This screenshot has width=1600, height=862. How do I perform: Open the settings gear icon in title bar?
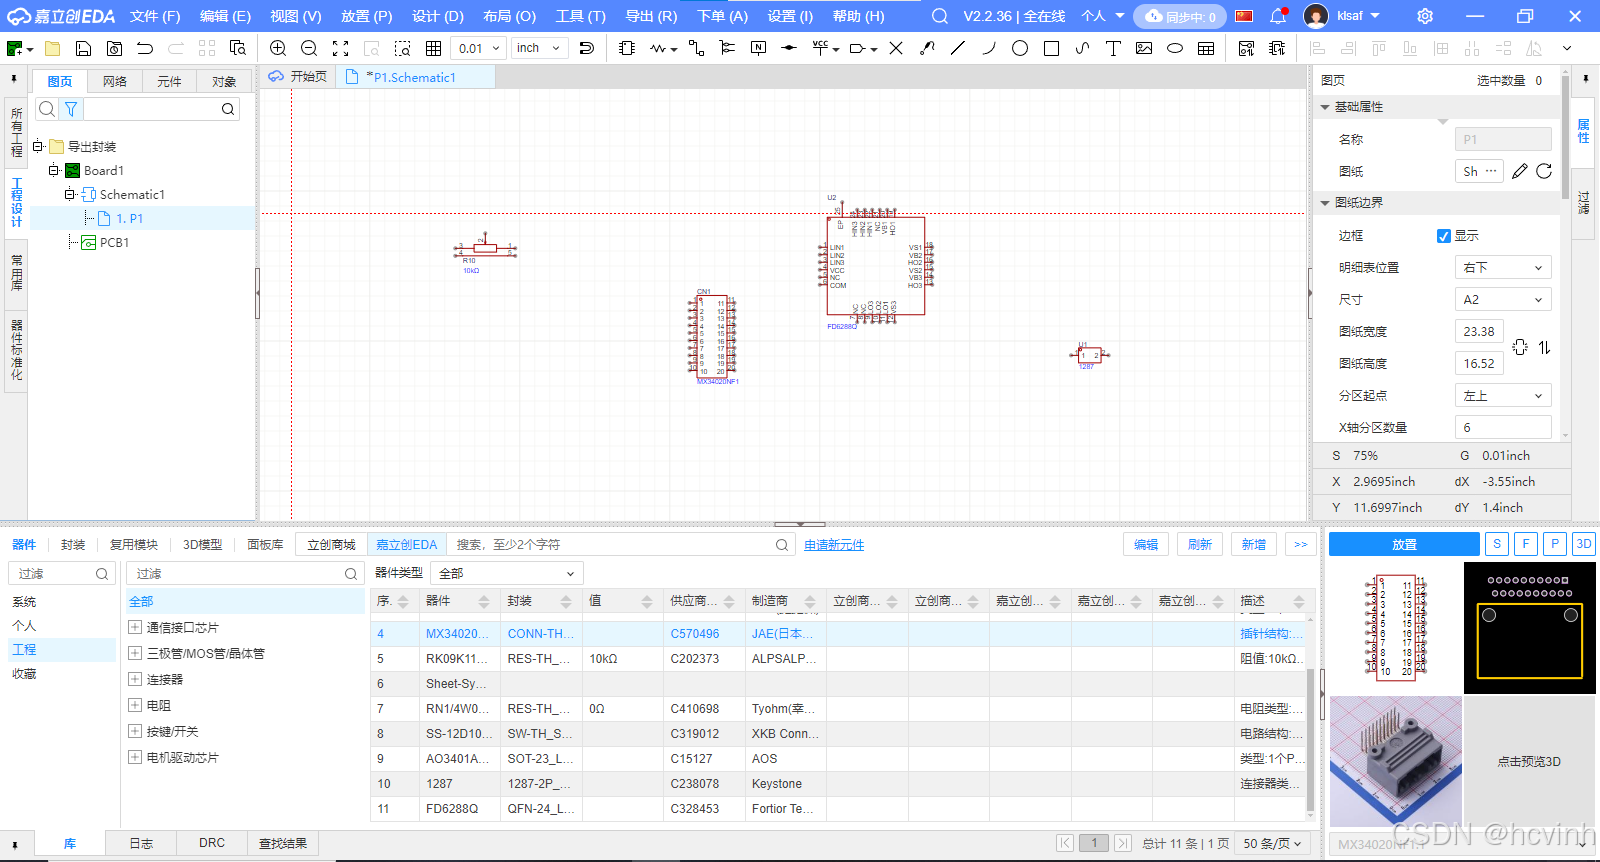pos(1425,16)
